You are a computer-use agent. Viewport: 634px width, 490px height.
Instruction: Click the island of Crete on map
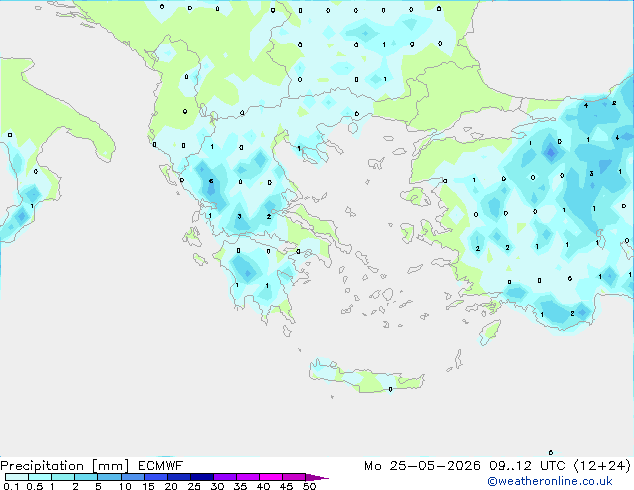click(366, 377)
